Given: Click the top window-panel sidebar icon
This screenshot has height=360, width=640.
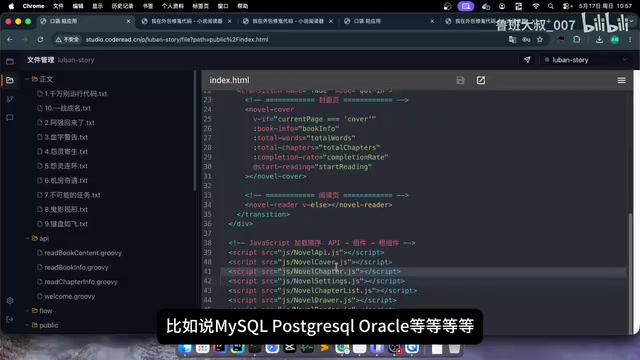Looking at the screenshot, I should pos(10,61).
